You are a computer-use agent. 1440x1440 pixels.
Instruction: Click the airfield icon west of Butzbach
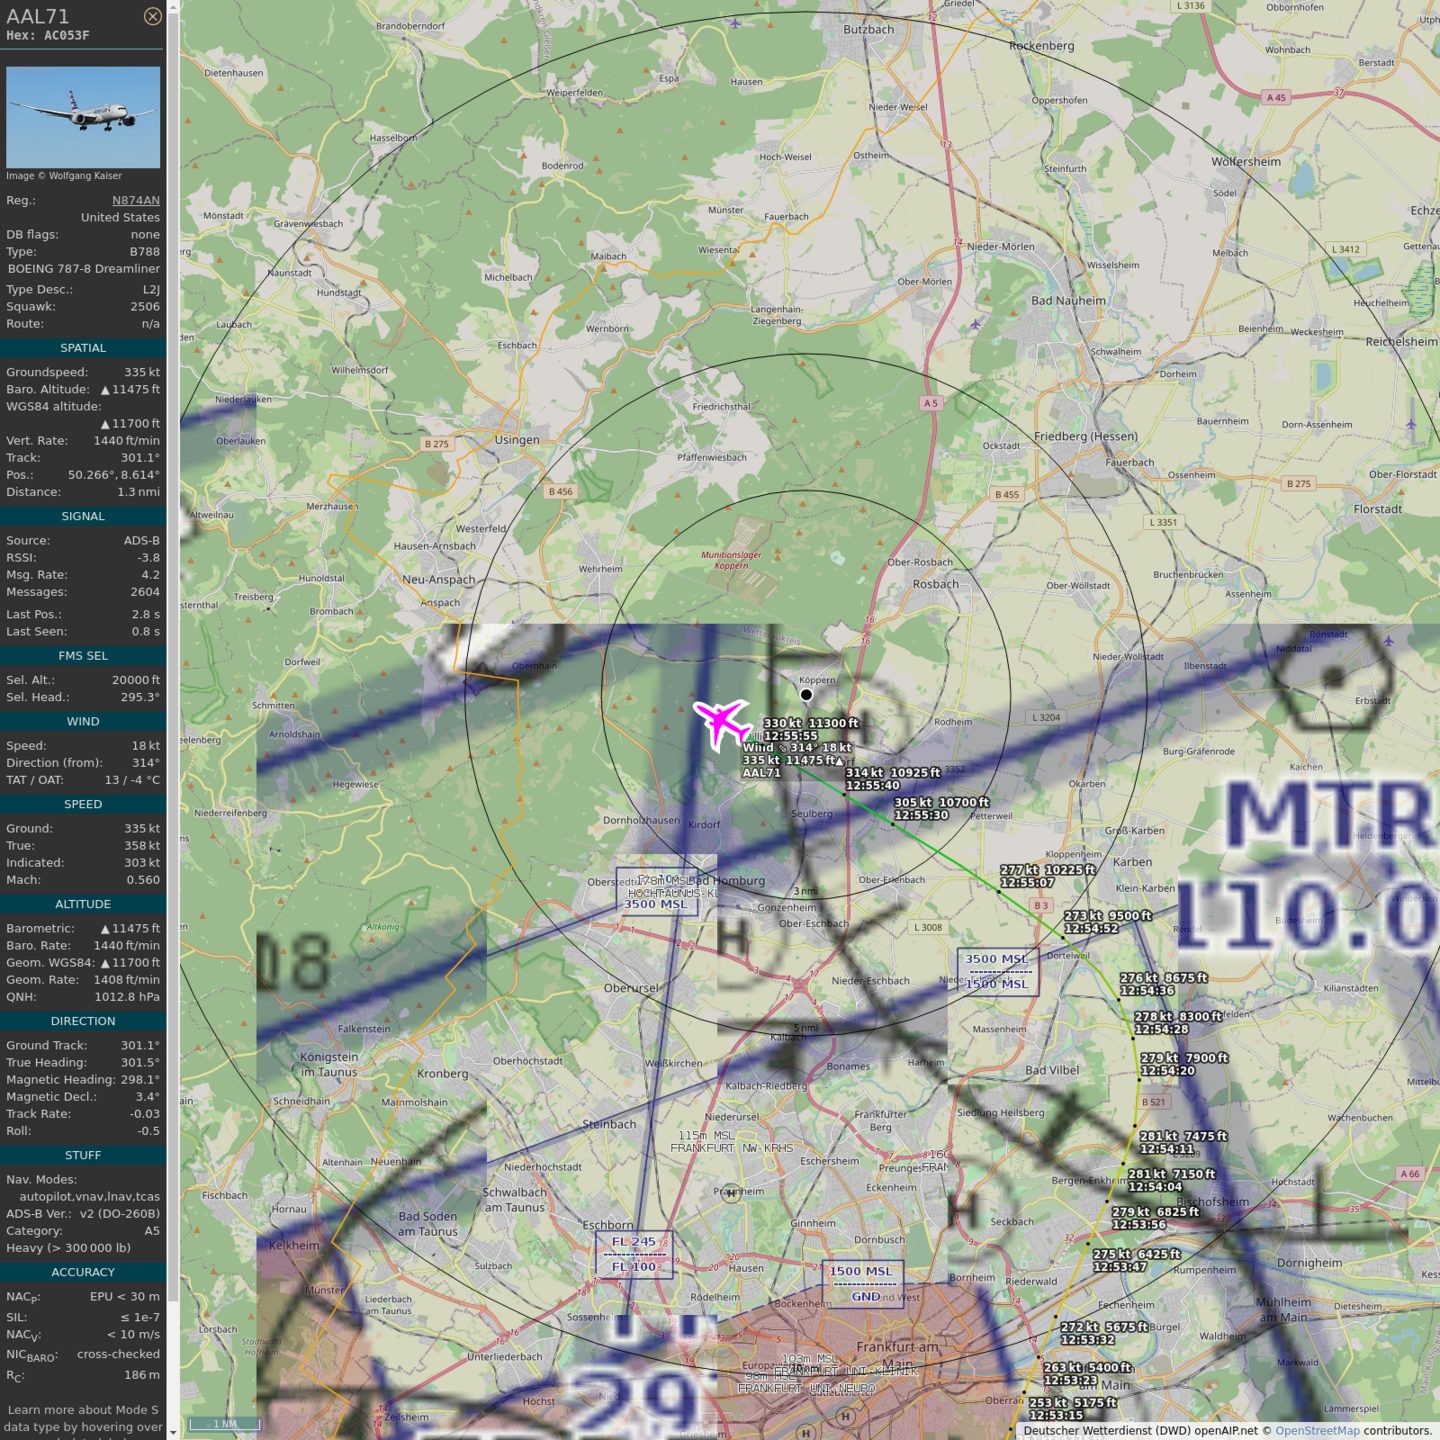tap(736, 23)
